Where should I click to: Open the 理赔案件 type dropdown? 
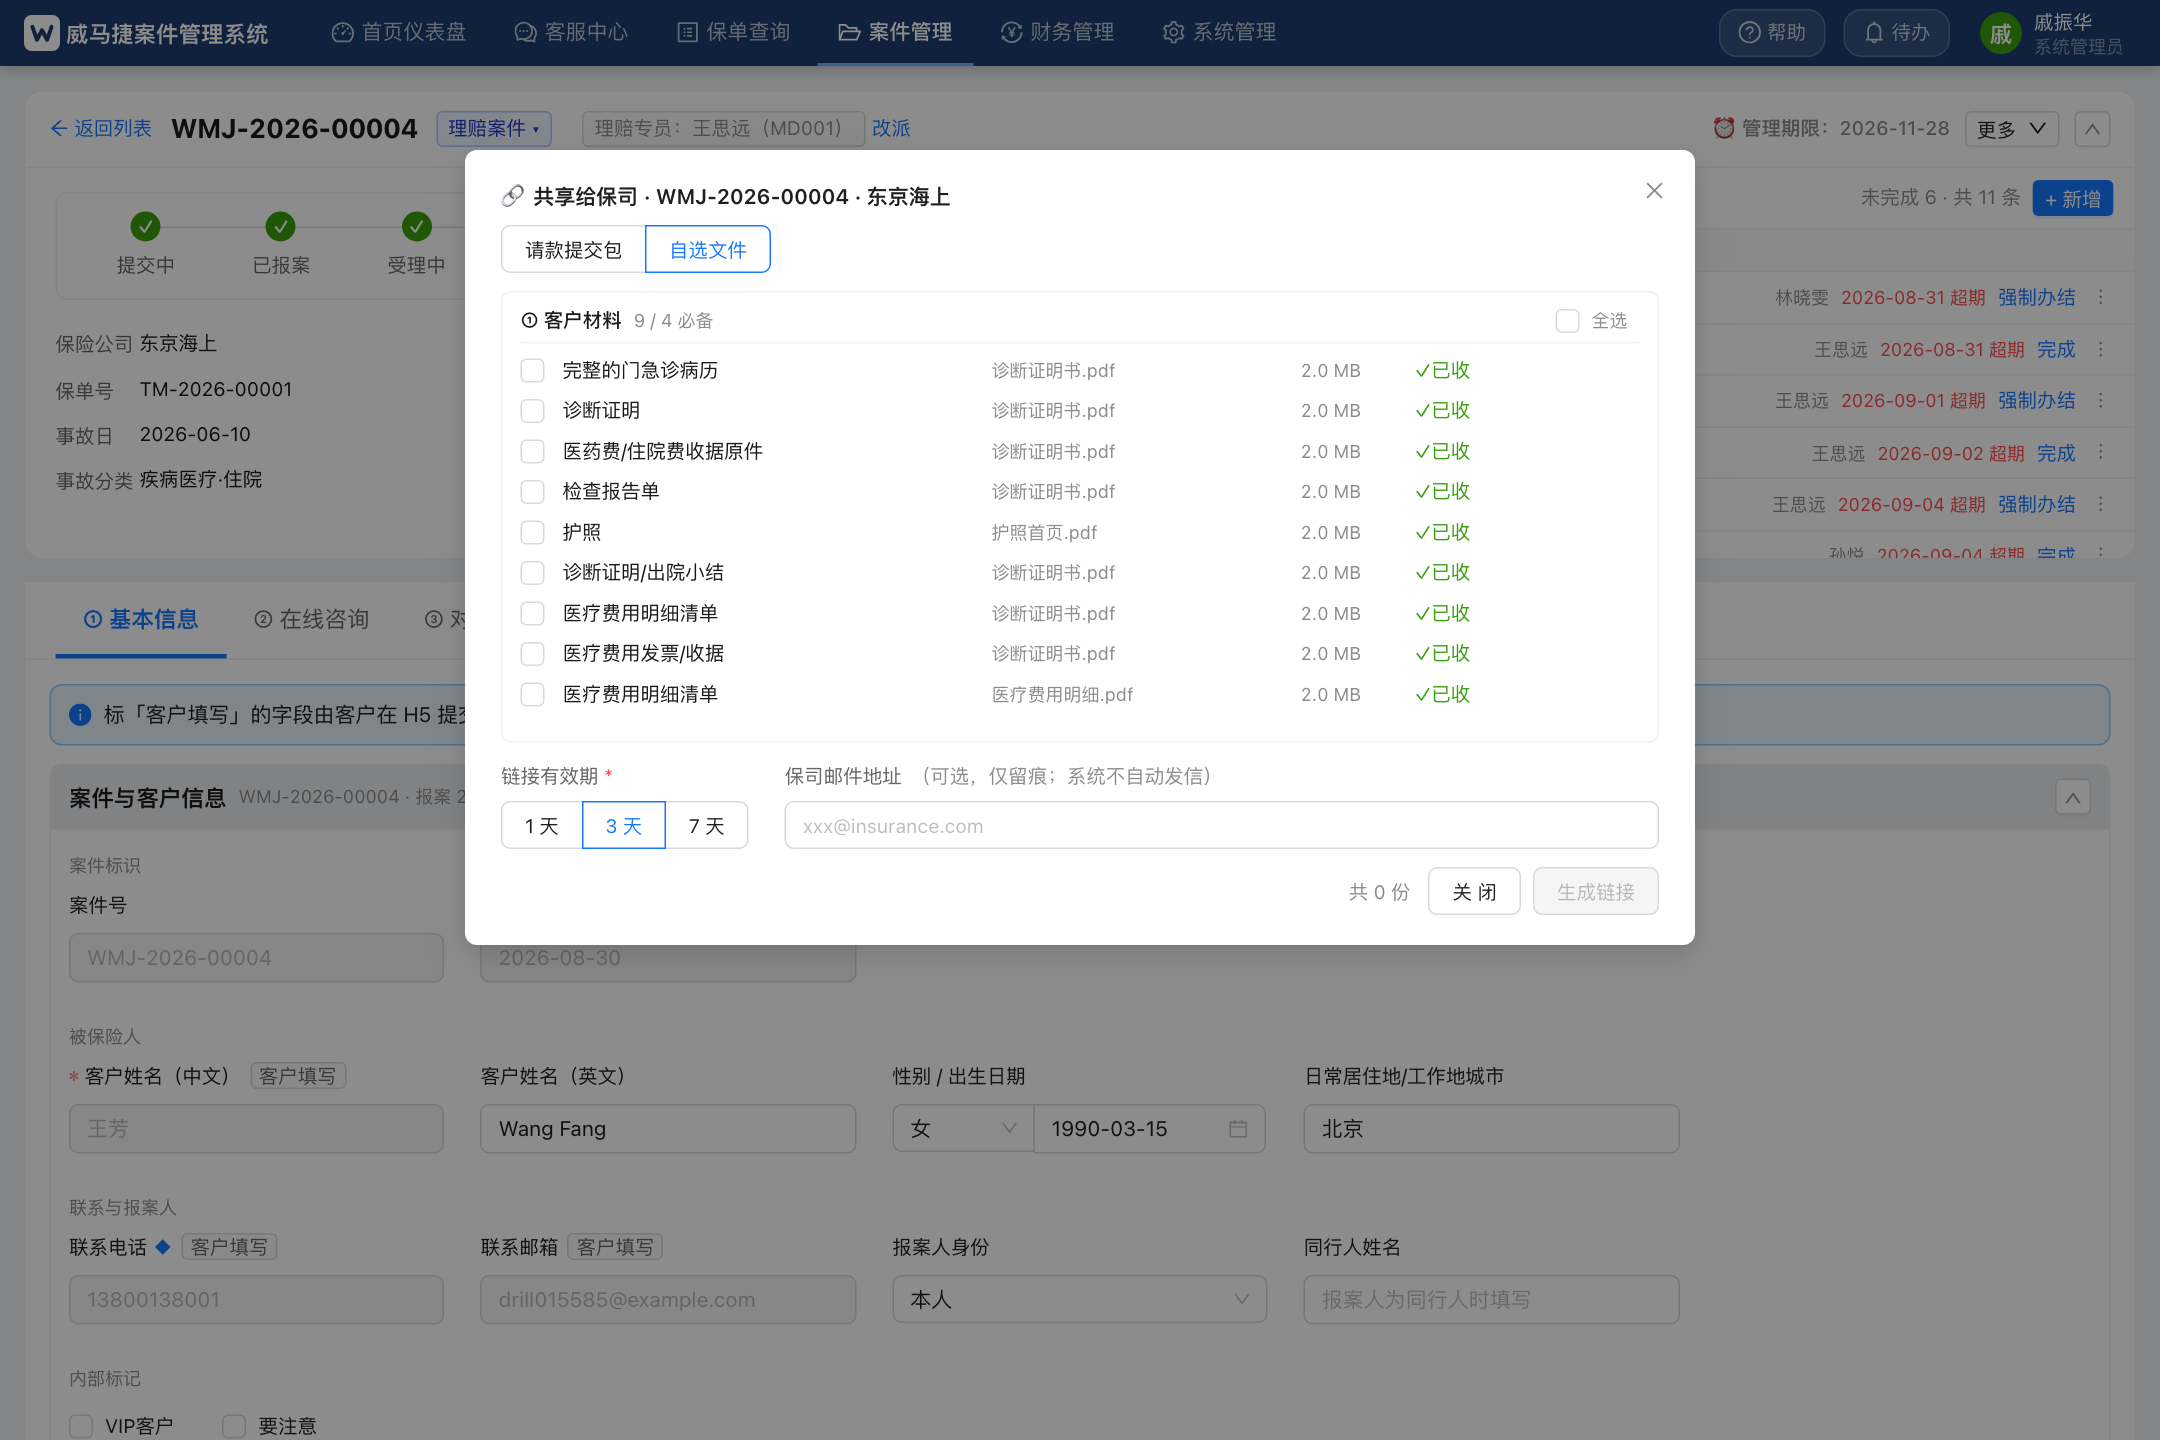[494, 128]
